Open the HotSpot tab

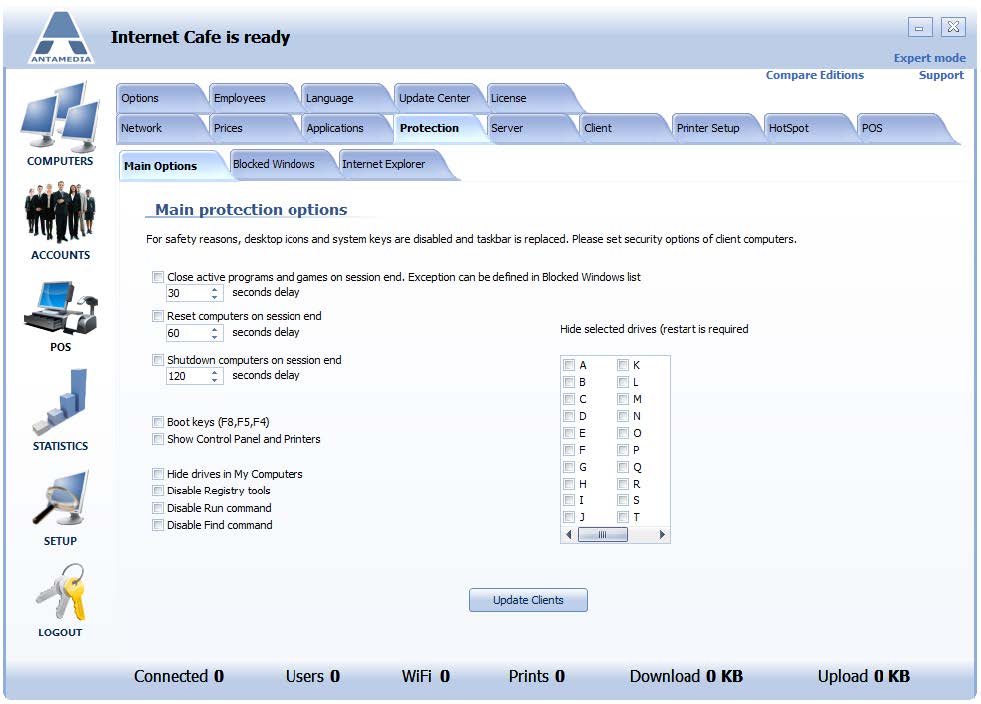coord(808,128)
